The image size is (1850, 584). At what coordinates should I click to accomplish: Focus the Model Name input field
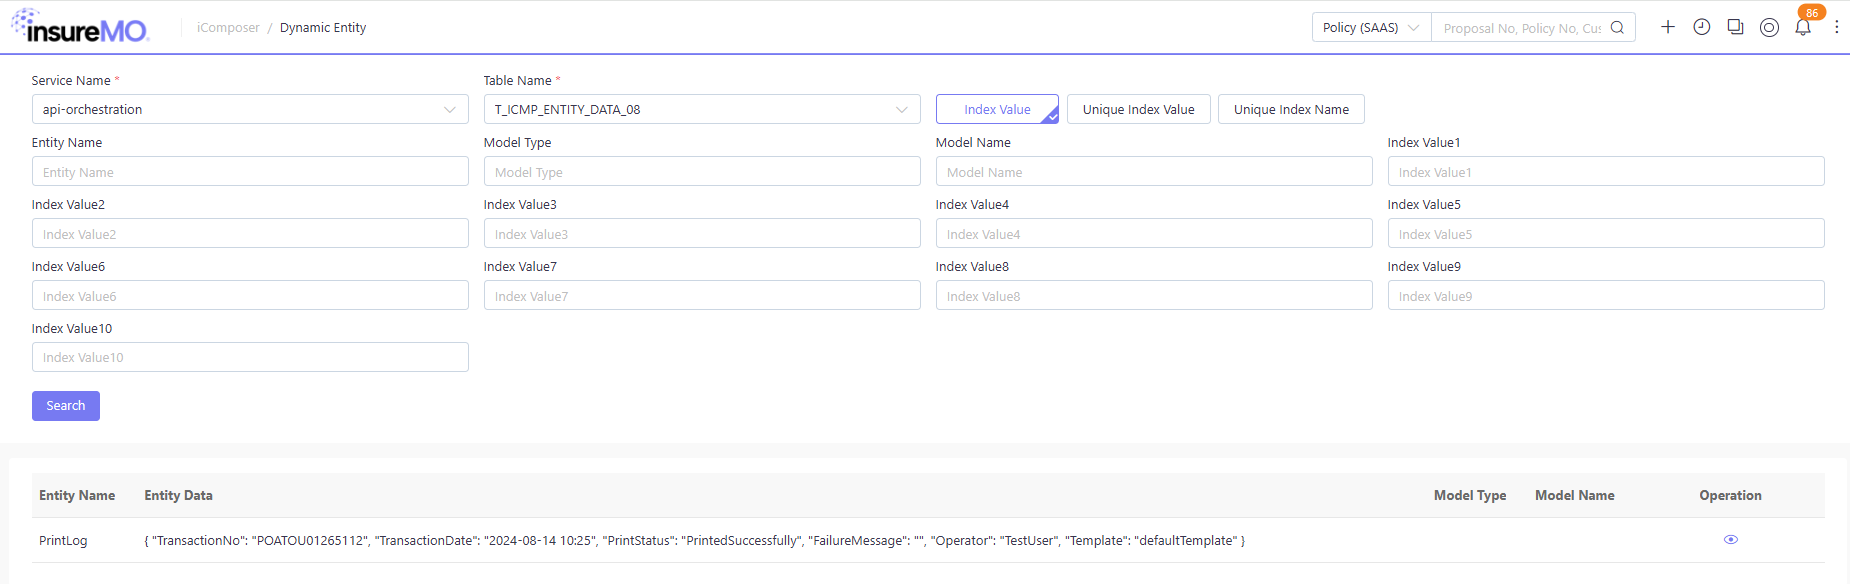click(x=1154, y=171)
